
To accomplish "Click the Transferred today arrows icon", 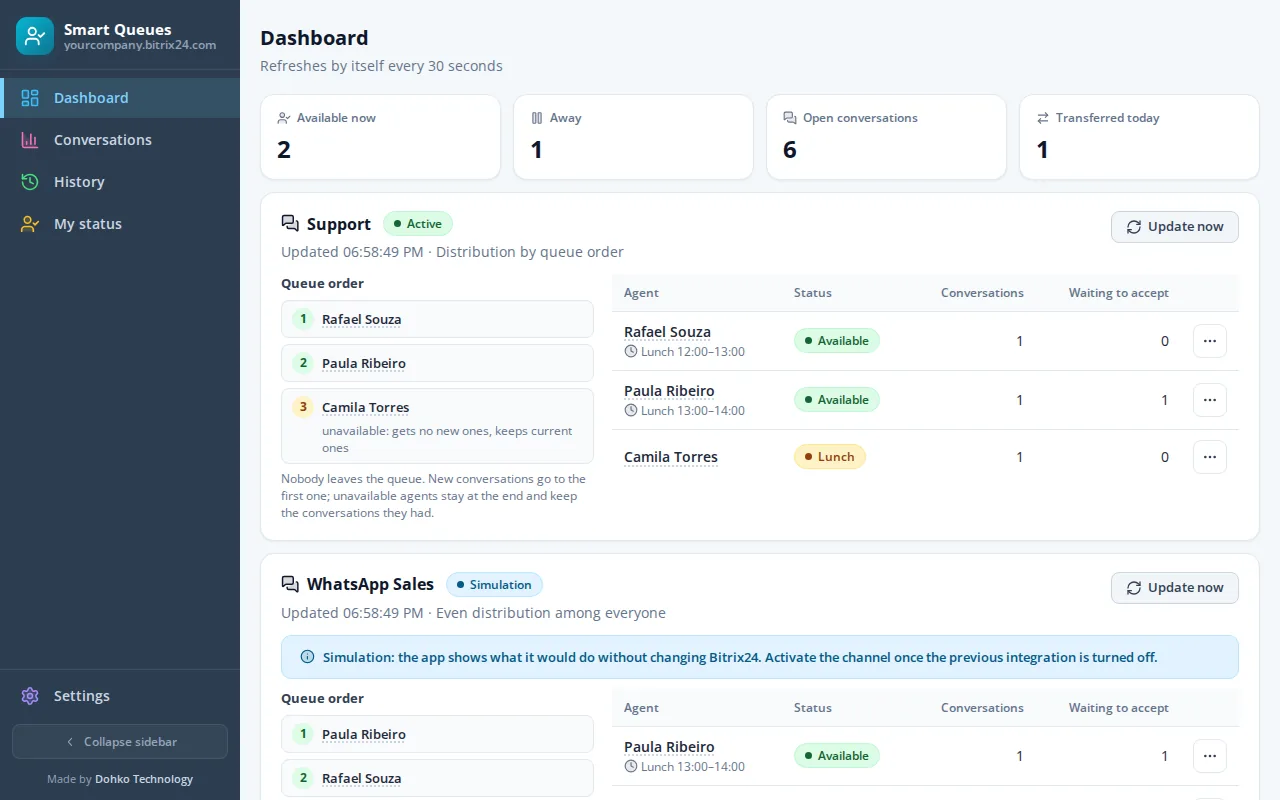I will click(1043, 118).
